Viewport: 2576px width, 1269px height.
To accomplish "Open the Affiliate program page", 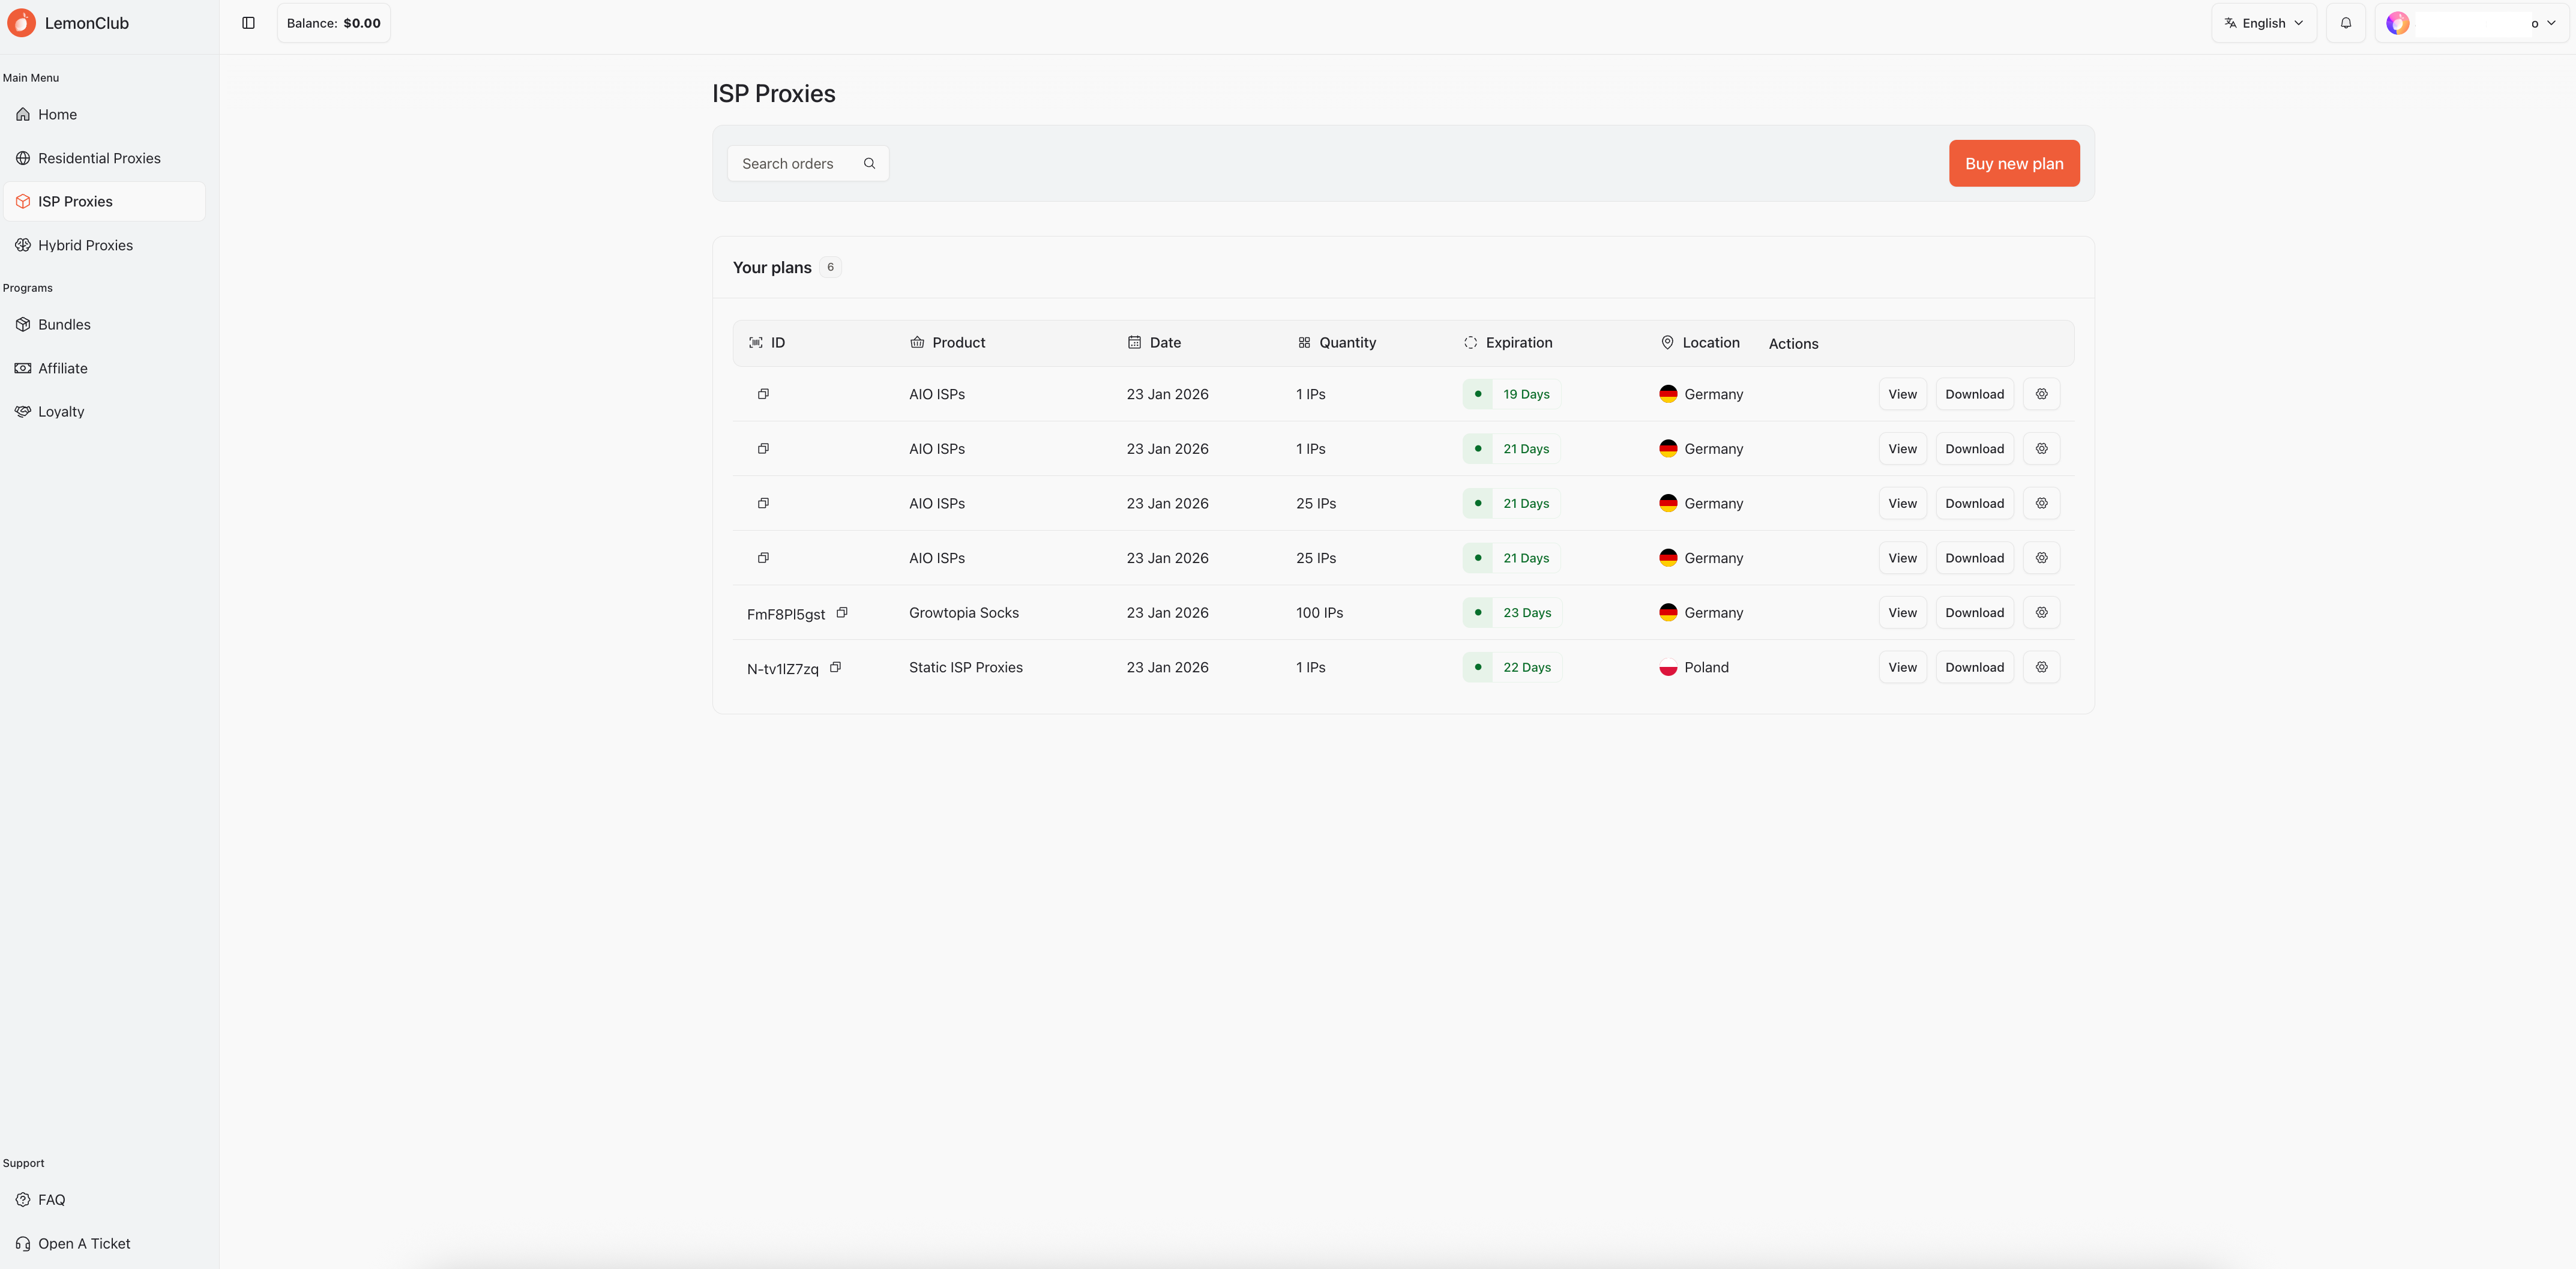I will 104,368.
